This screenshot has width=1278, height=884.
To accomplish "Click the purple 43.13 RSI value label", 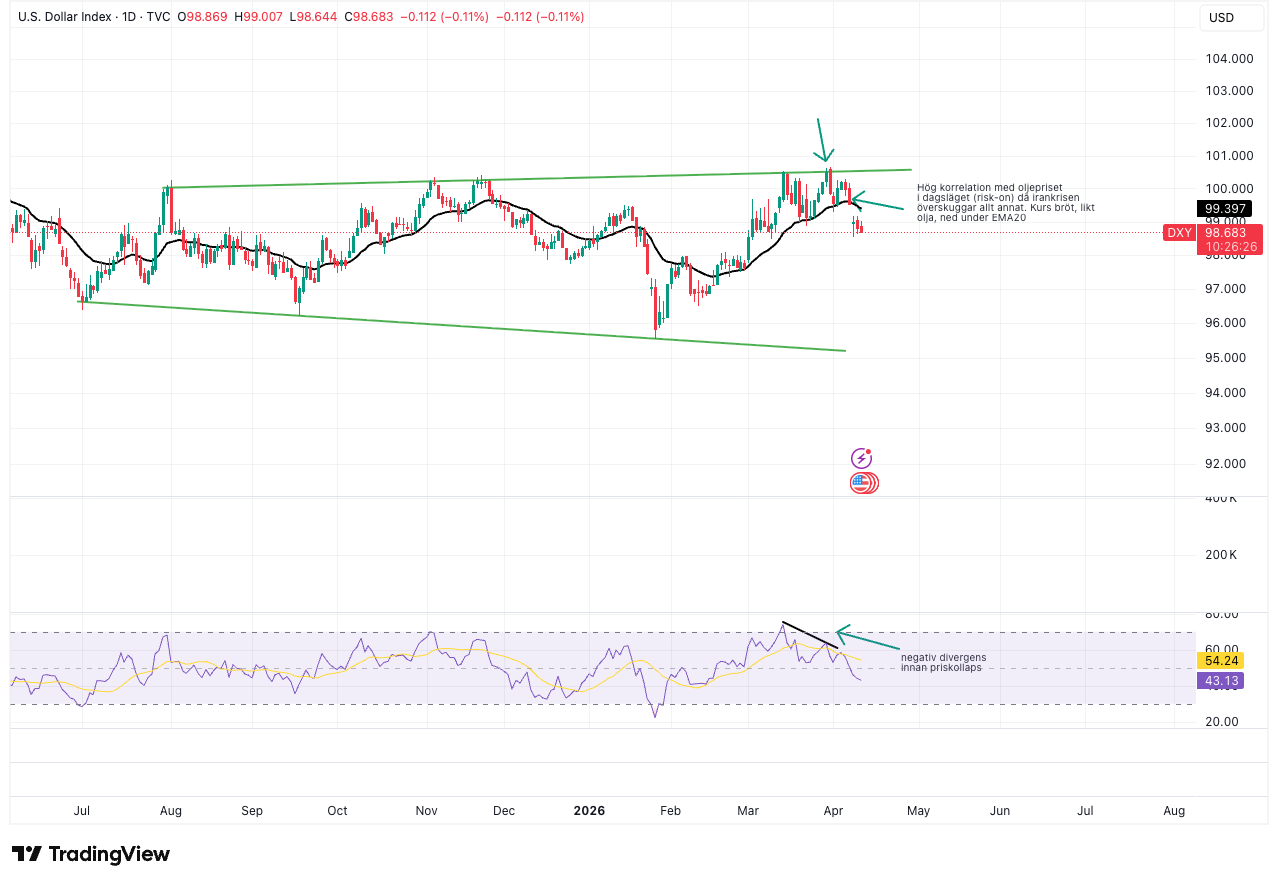I will (1221, 680).
